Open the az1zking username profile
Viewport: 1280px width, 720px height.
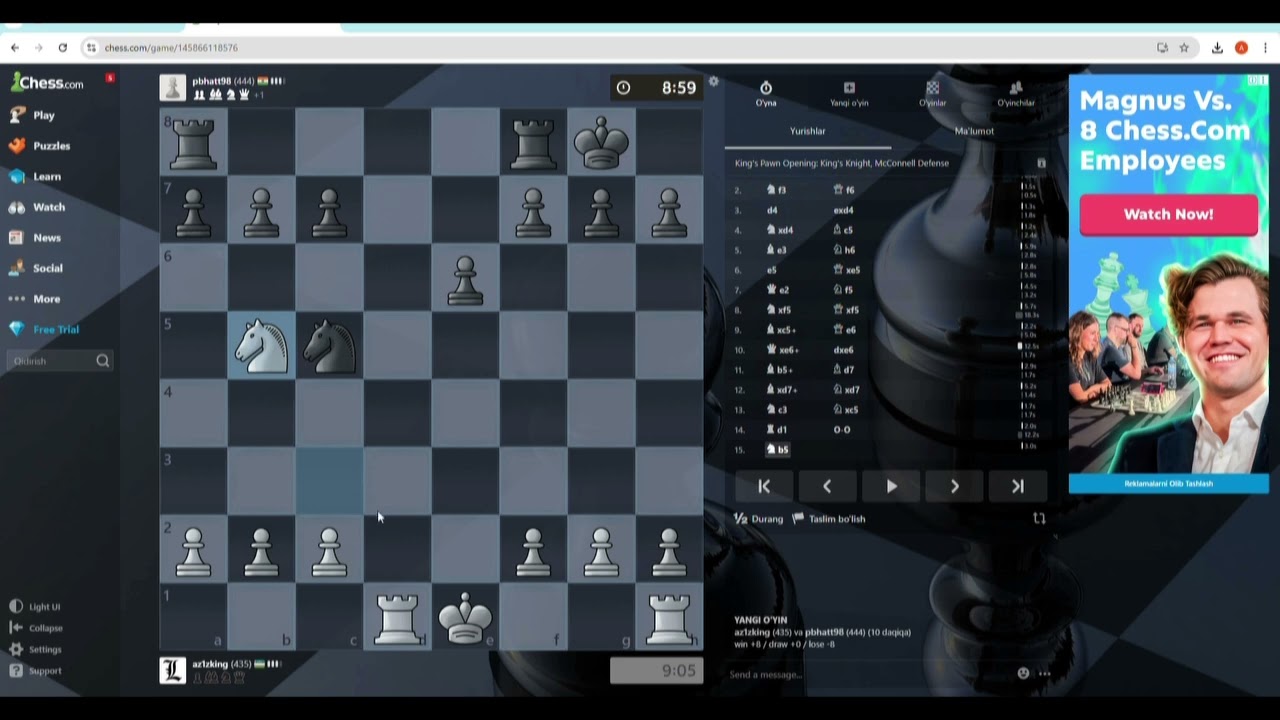pos(210,664)
